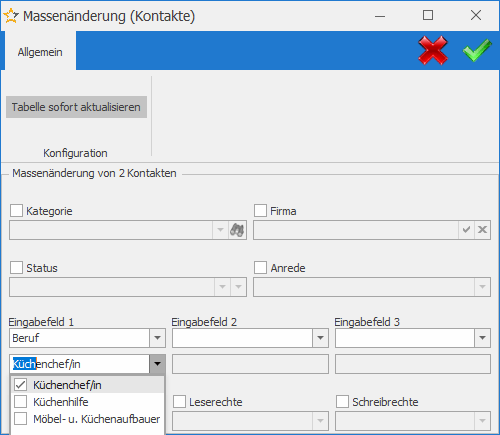The height and width of the screenshot is (435, 500).
Task: Click the small checkmark icon in Firma field
Action: (x=466, y=230)
